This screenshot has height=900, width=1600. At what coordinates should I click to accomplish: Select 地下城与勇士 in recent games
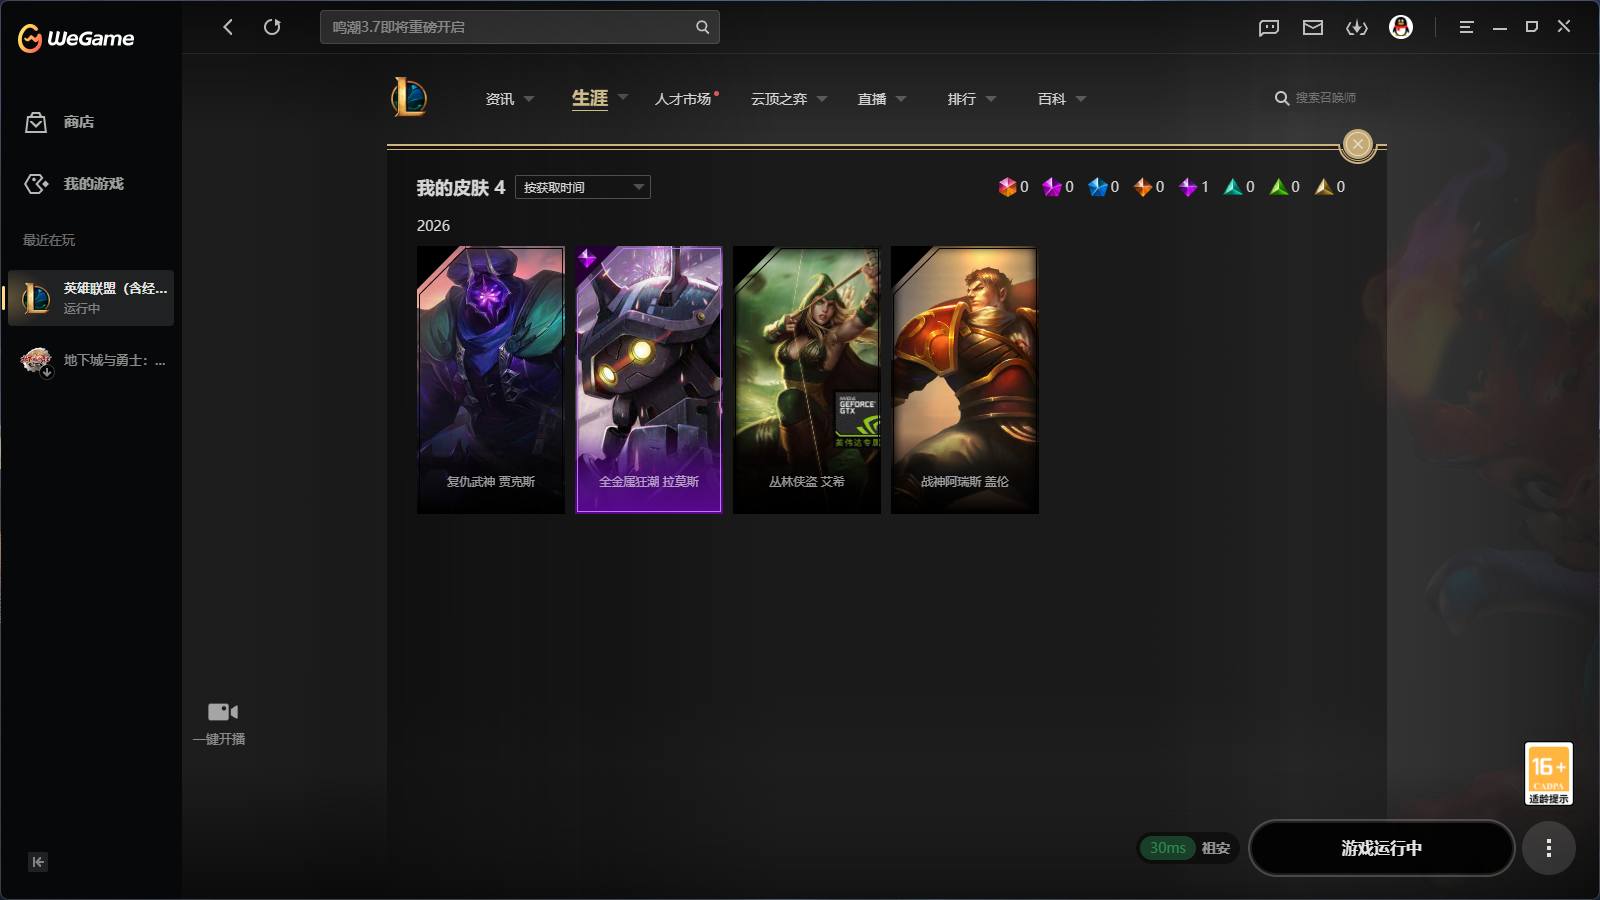coord(91,360)
